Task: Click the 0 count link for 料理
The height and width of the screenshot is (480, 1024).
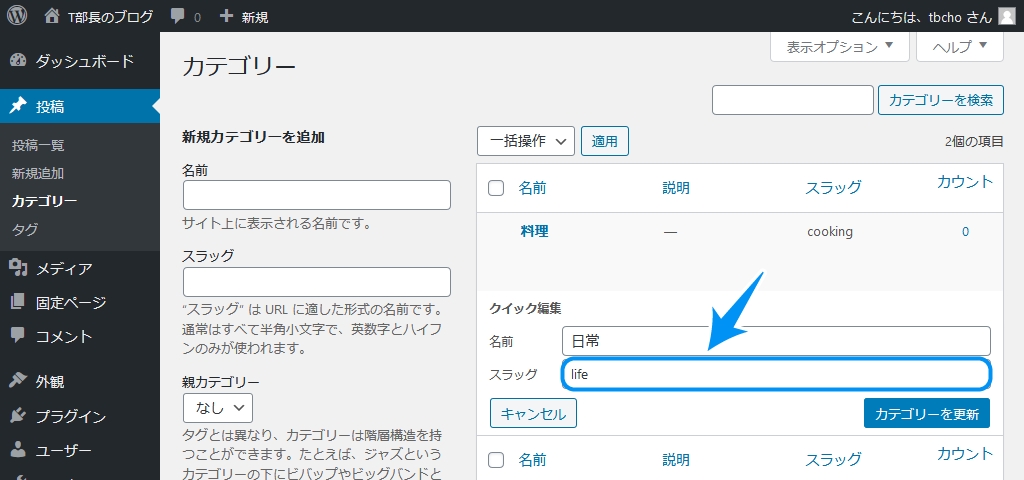Action: pos(965,231)
